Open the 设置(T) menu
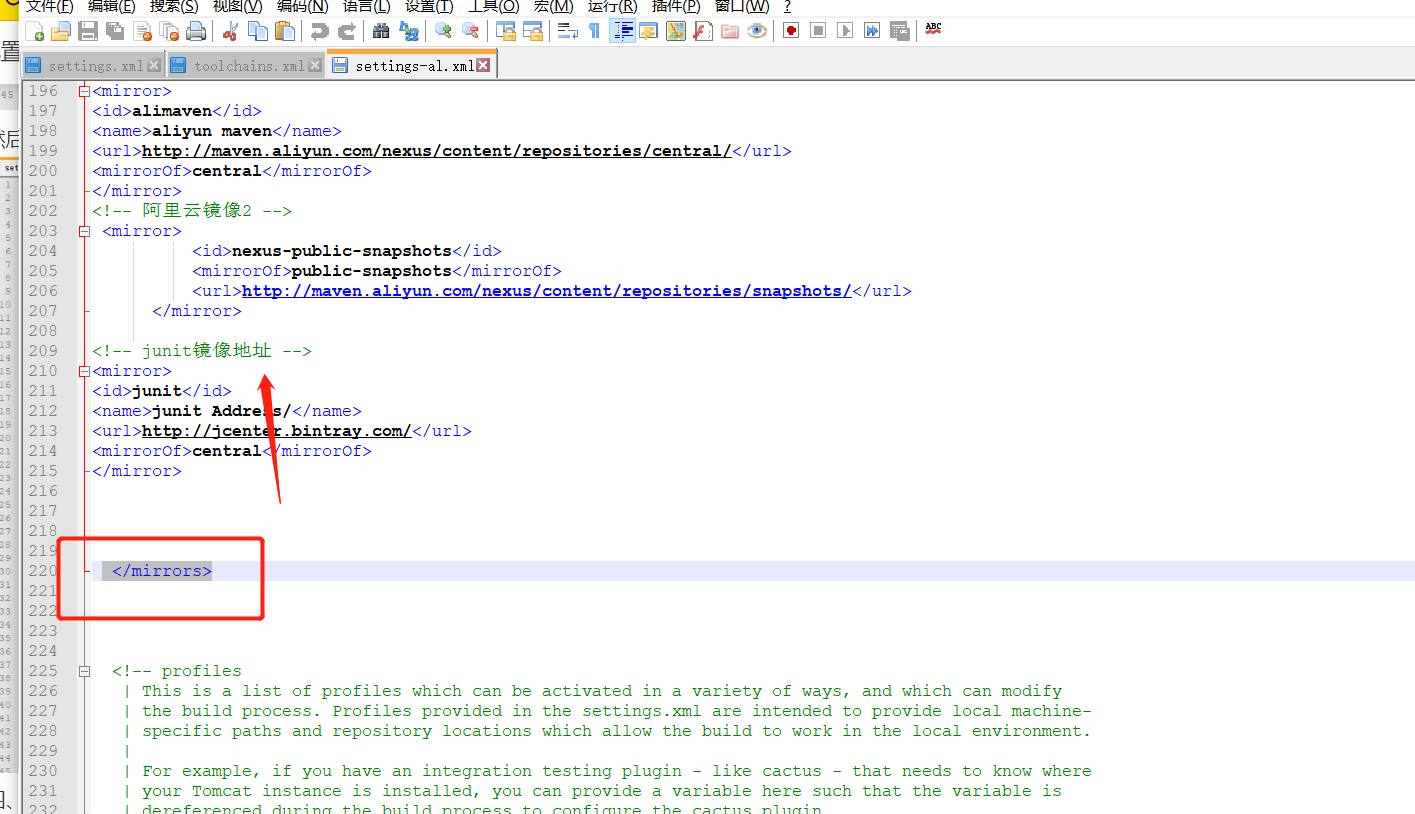 [x=429, y=6]
